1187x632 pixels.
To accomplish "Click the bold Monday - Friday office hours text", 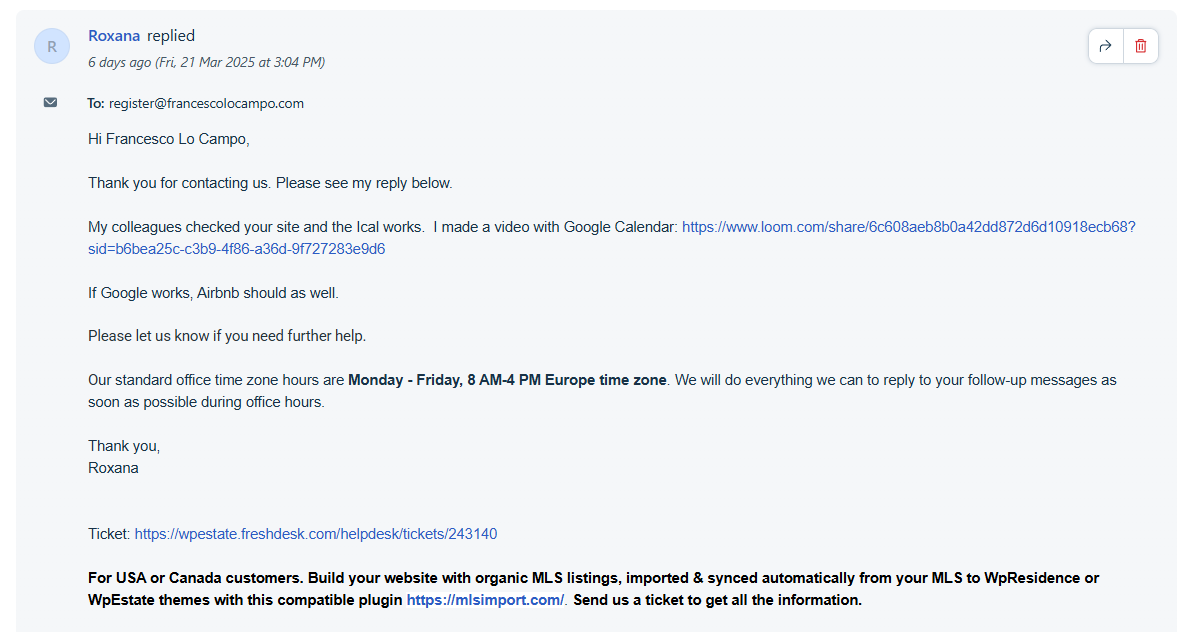I will tap(507, 380).
